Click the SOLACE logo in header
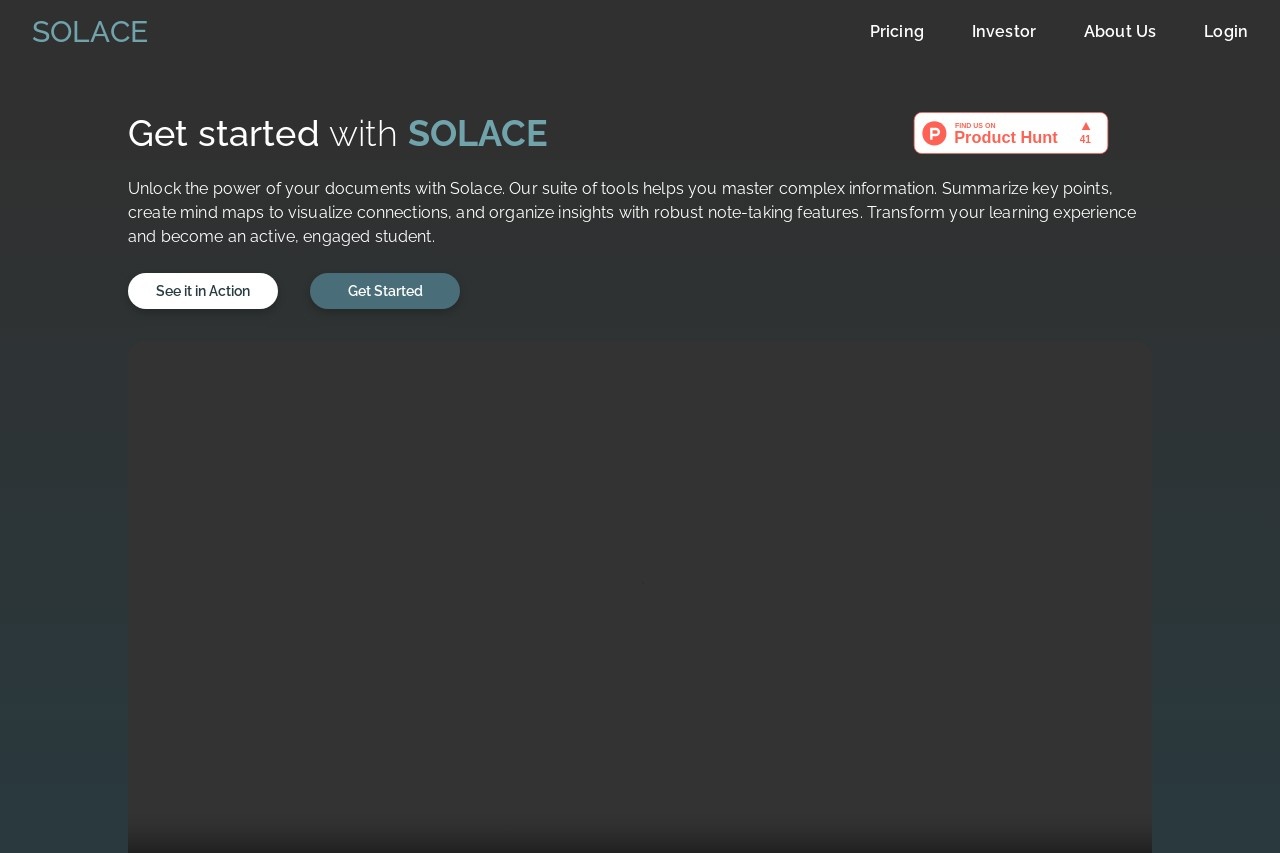 (x=90, y=32)
